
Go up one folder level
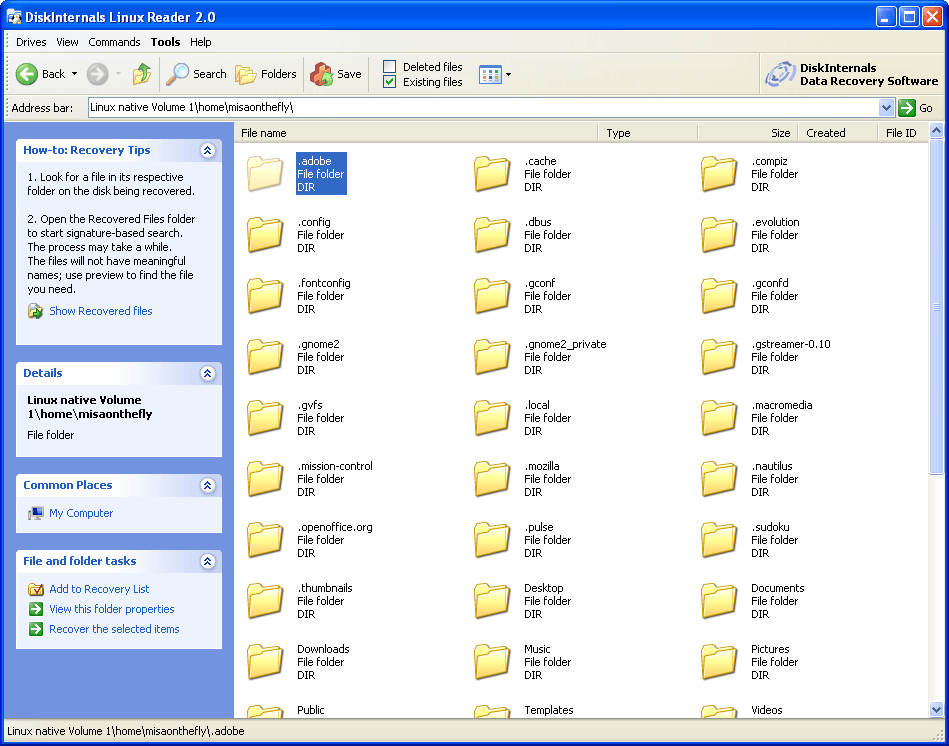coord(142,74)
